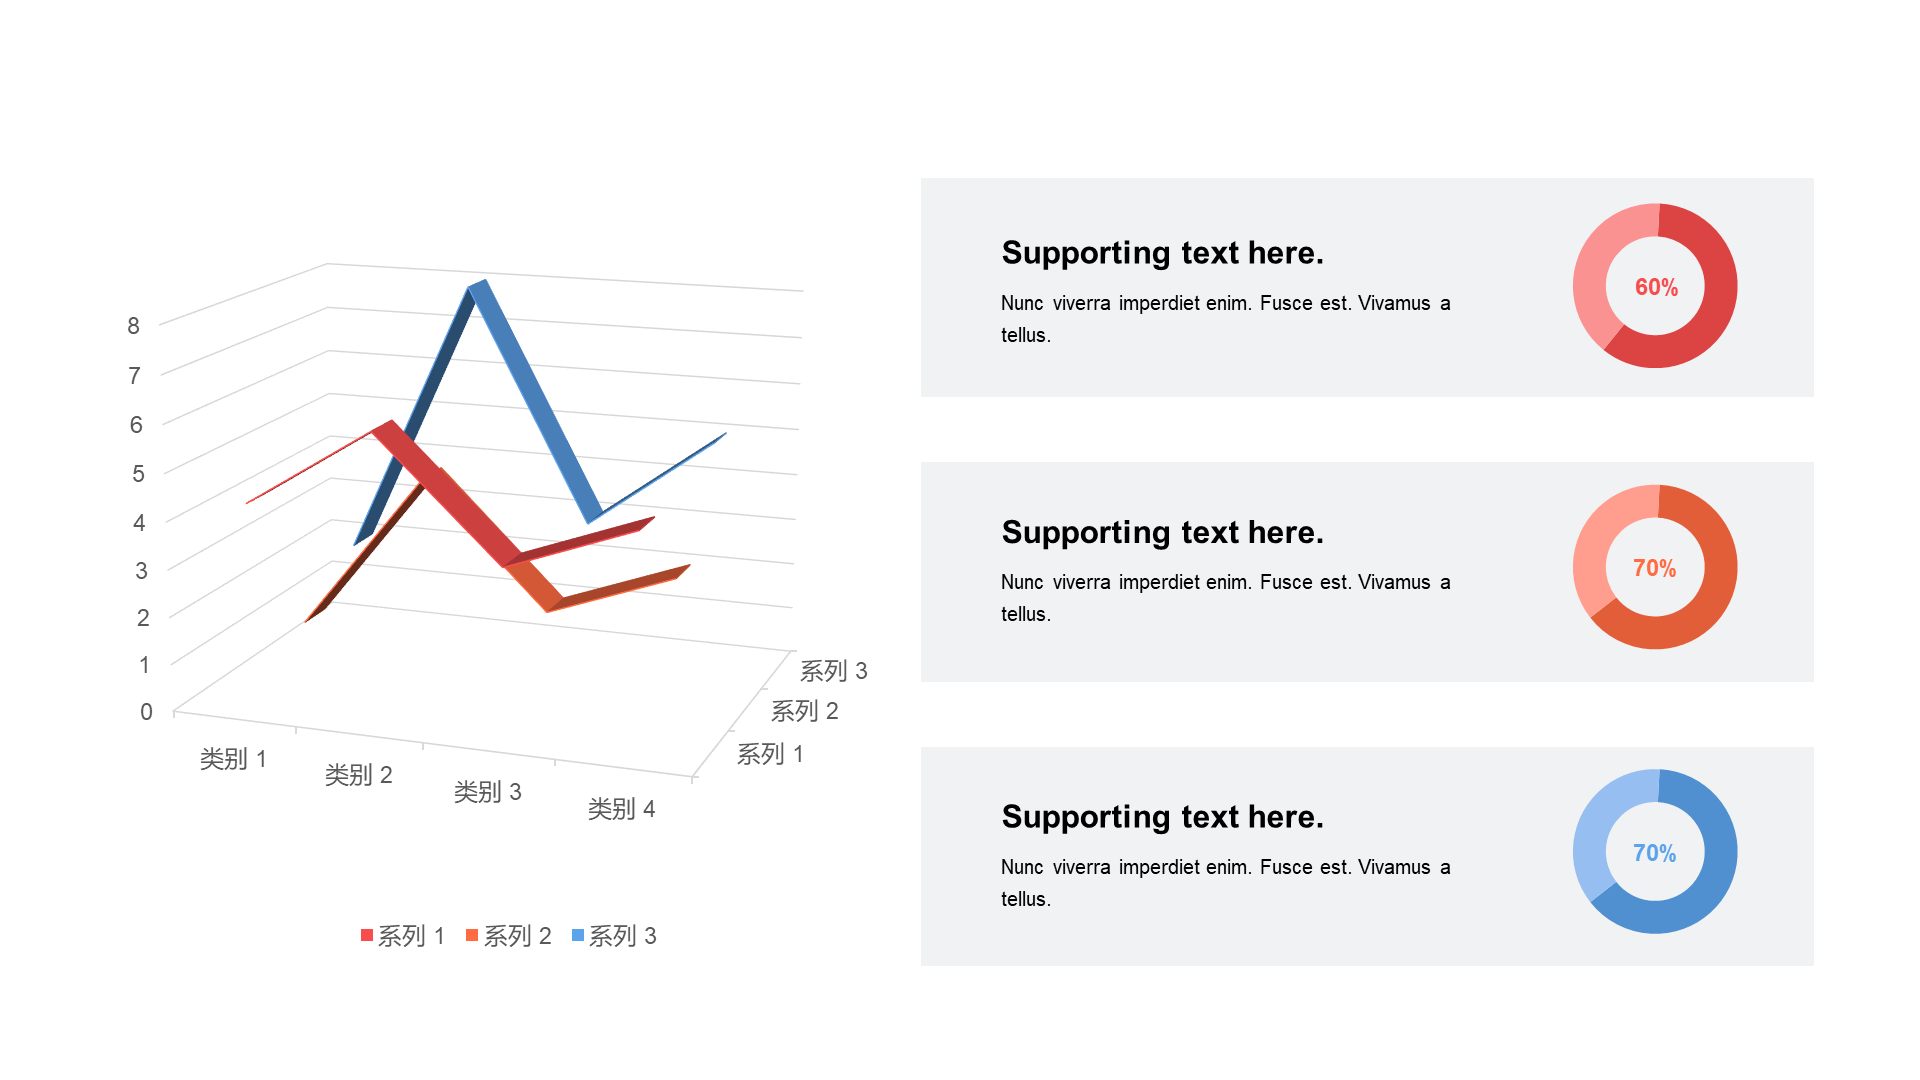Click the vertical axis value 8
The height and width of the screenshot is (1080, 1920).
click(134, 326)
